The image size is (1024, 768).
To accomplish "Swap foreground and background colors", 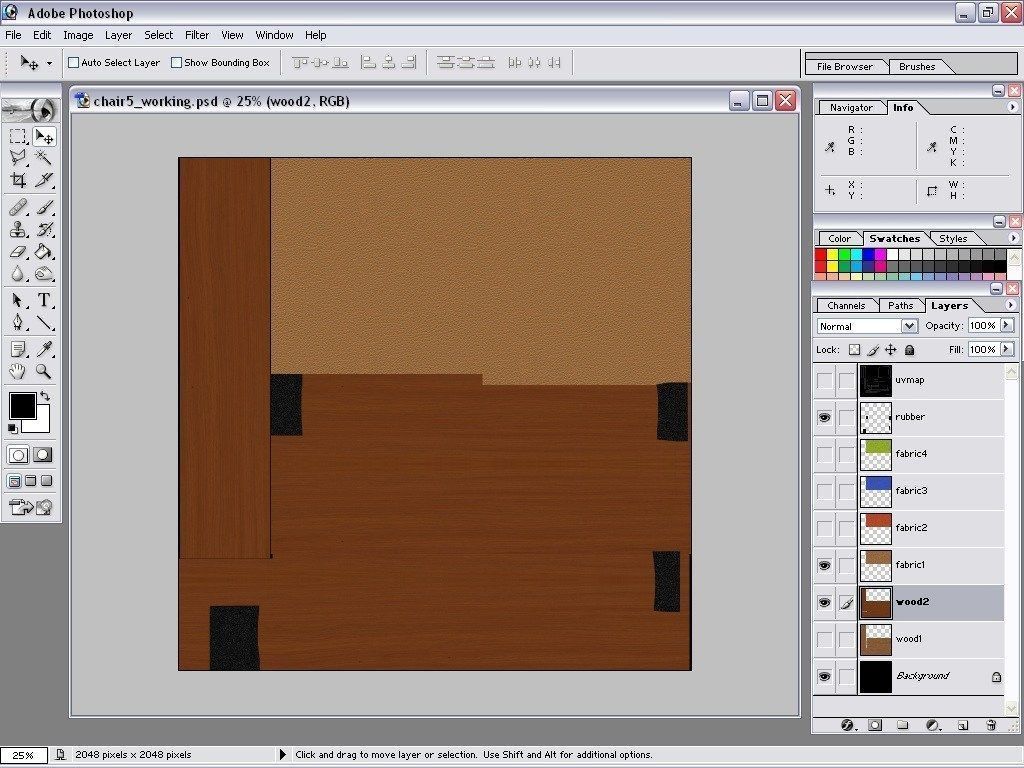I will (44, 396).
